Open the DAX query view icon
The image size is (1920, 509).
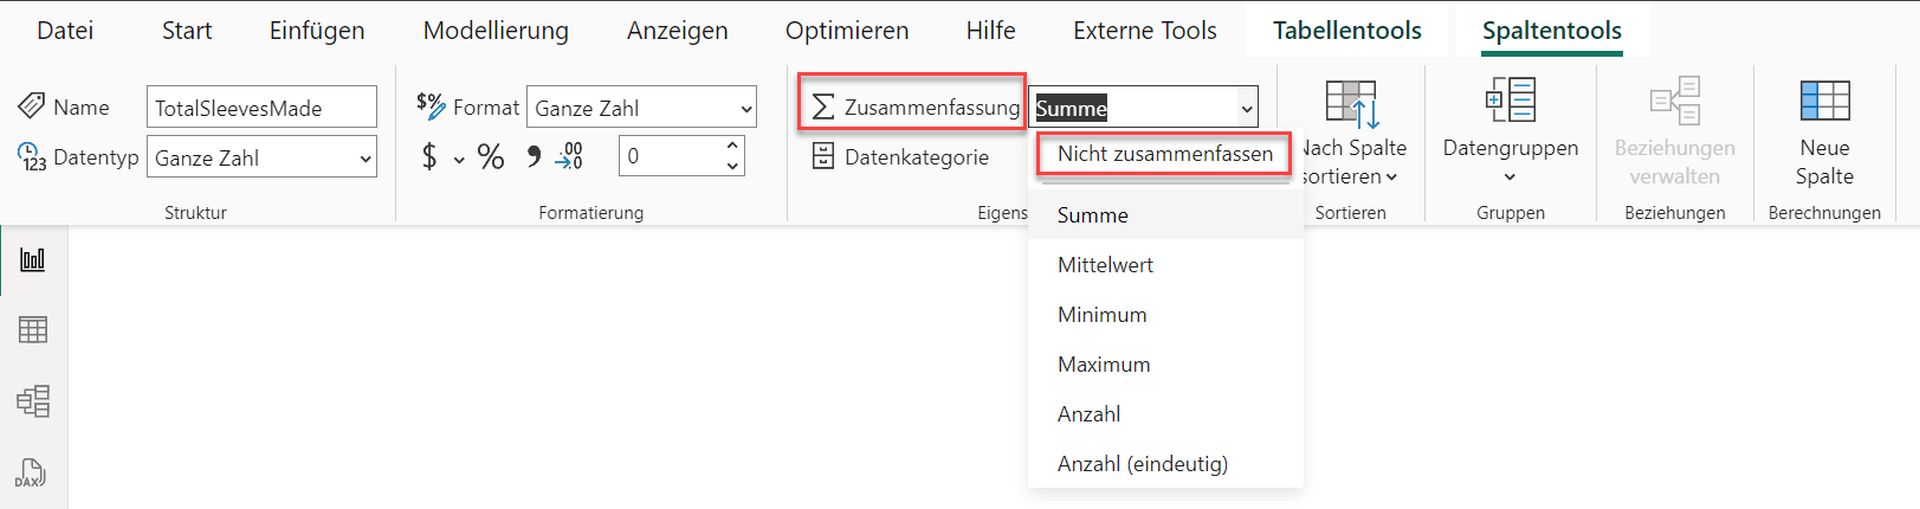click(x=31, y=473)
